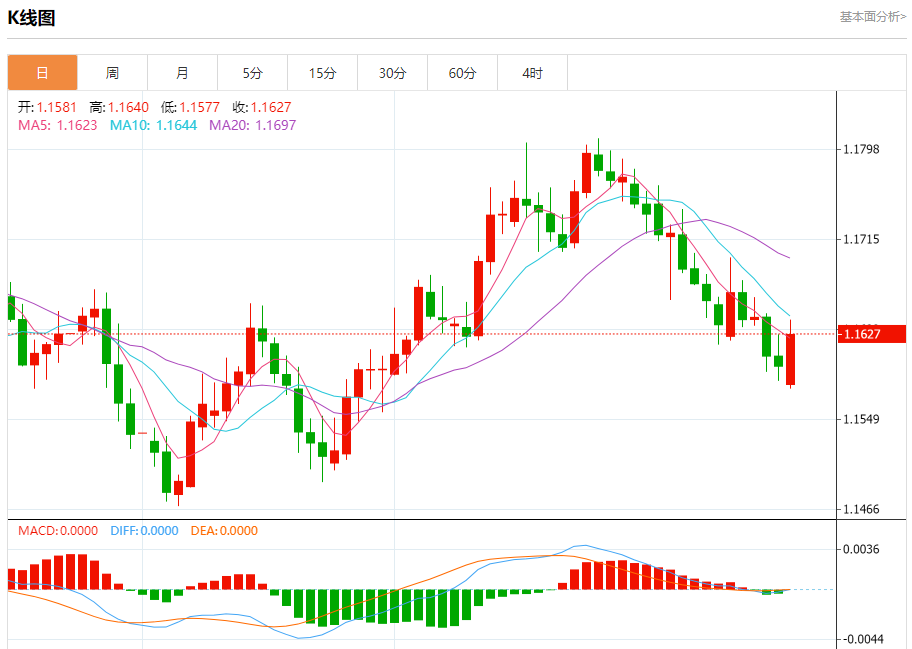Click the MACD indicator value label
Screen dimensions: 912x649
click(x=58, y=531)
